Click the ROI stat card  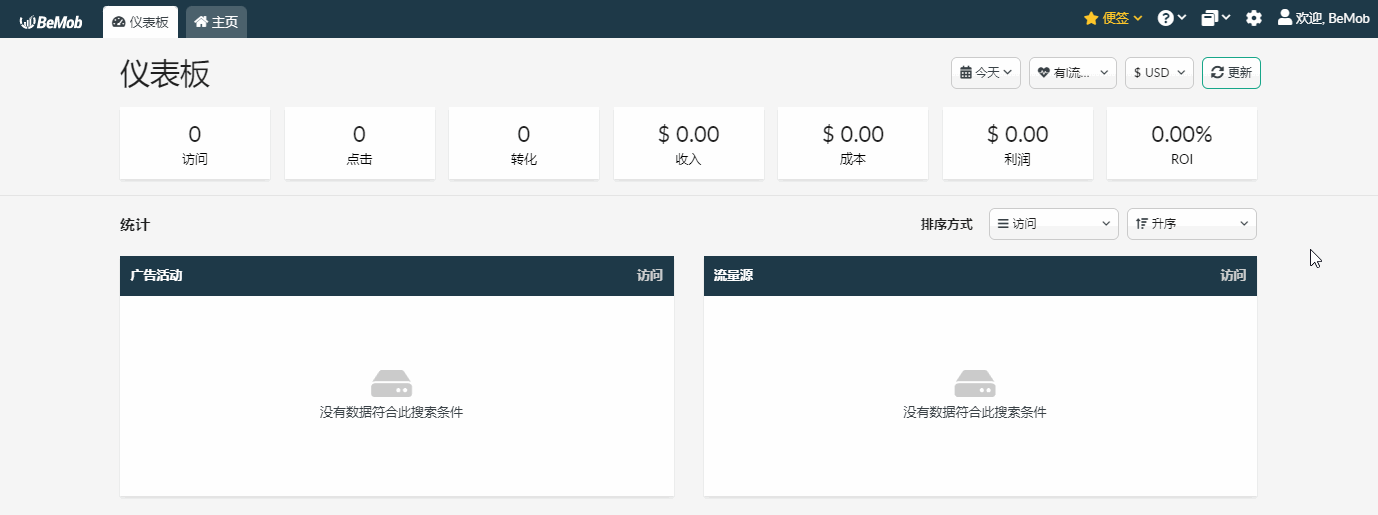coord(1181,144)
